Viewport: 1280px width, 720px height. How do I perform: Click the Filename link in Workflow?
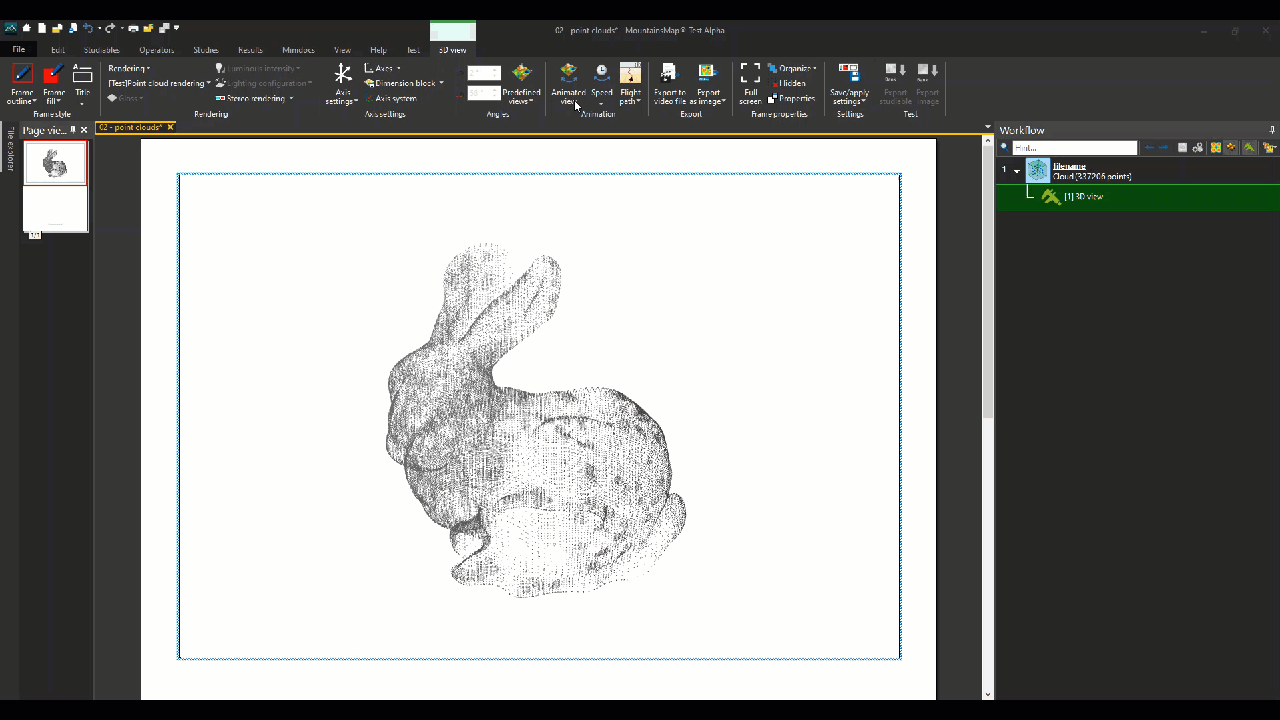point(1069,166)
